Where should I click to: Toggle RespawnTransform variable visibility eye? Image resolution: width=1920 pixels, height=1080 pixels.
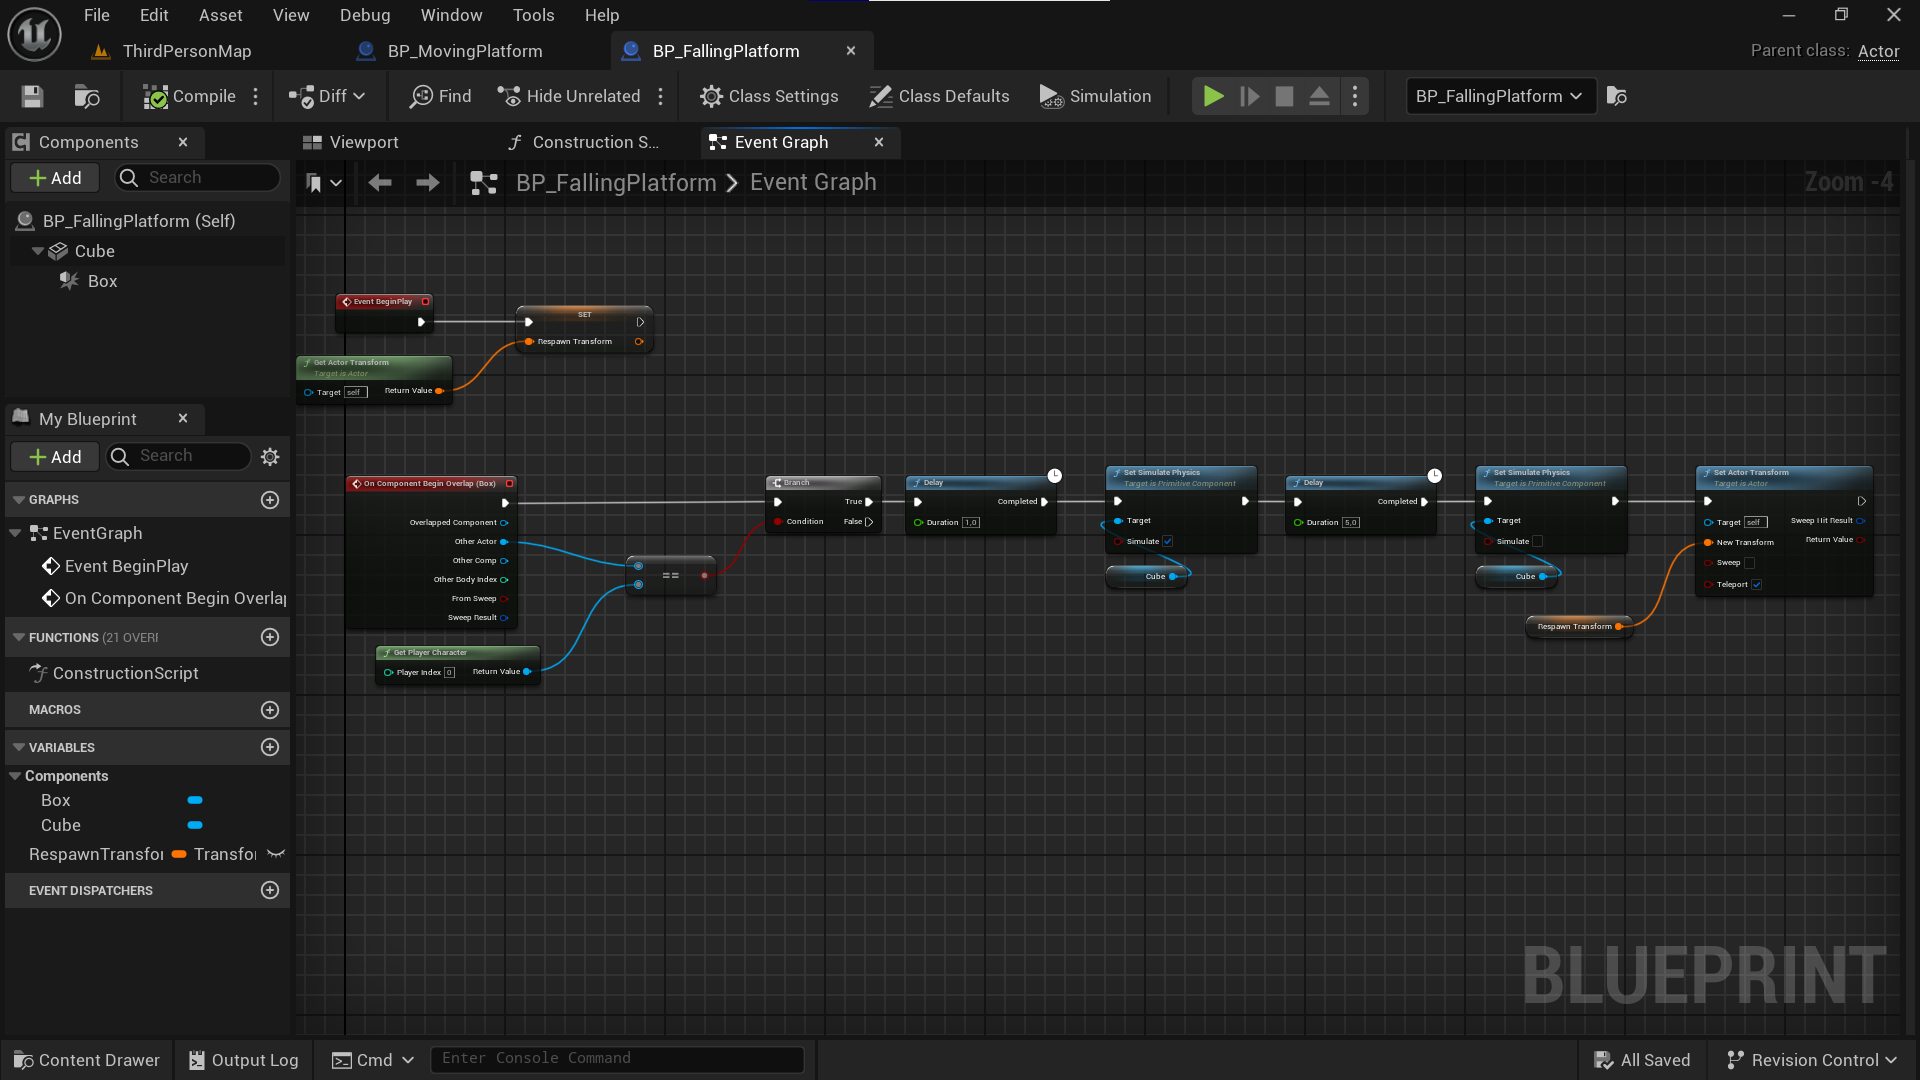(x=276, y=854)
